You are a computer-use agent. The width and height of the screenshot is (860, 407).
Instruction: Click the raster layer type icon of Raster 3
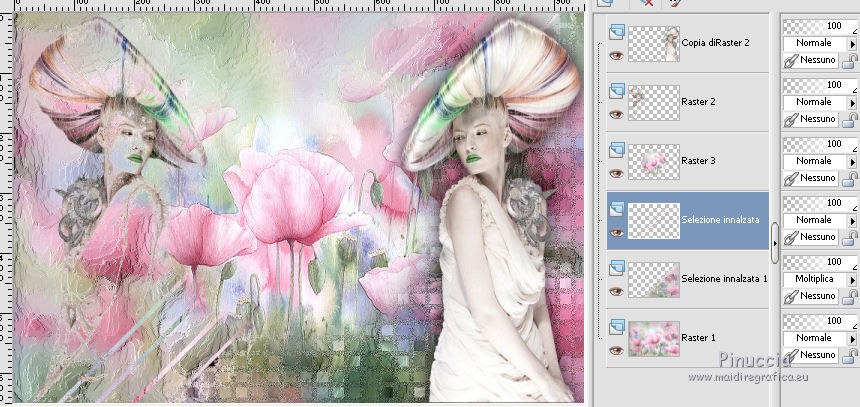(616, 150)
